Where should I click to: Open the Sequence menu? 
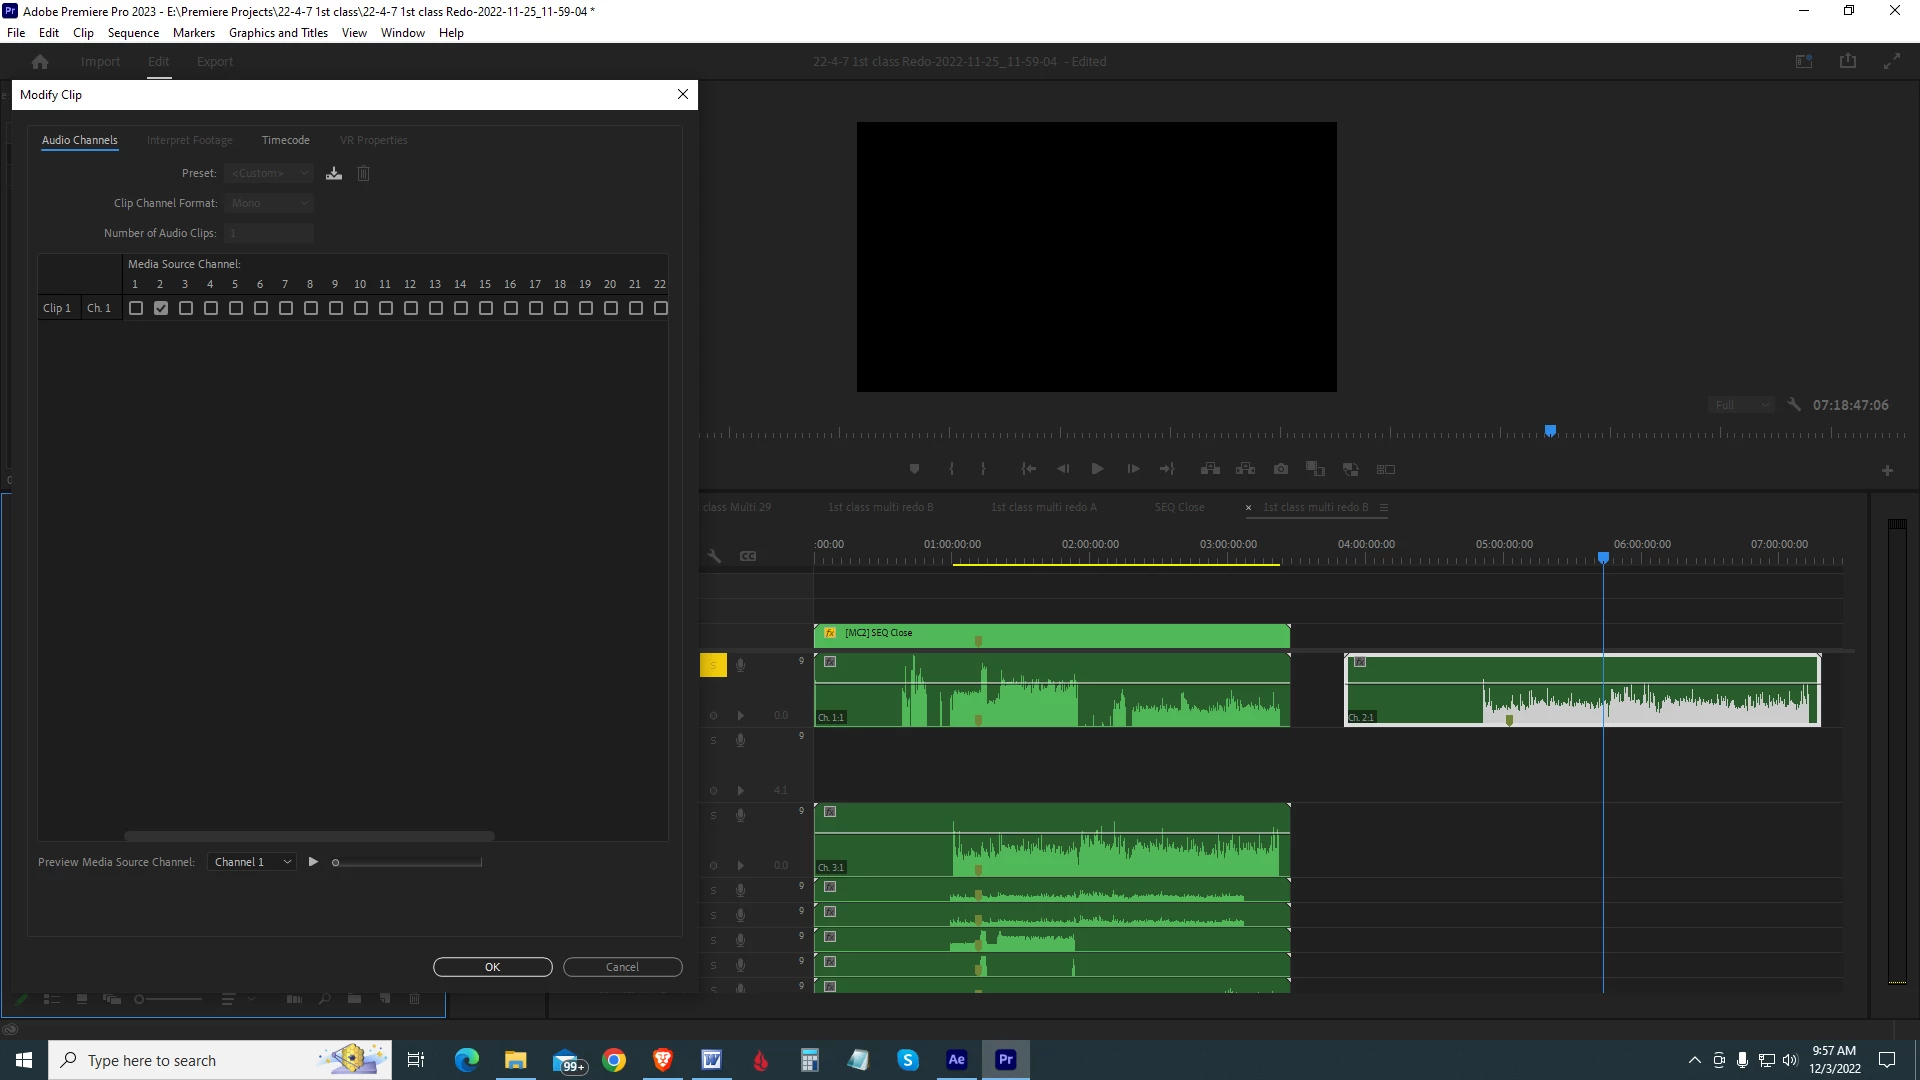click(x=133, y=33)
